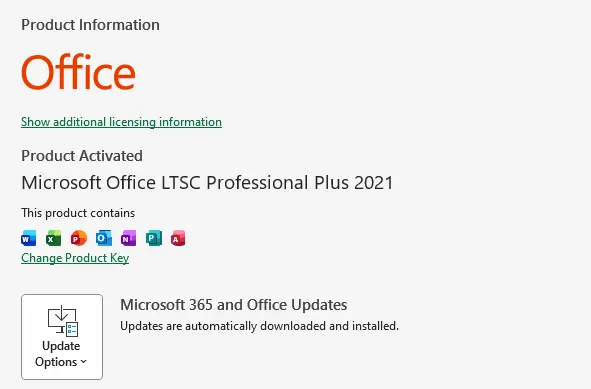Click the Update Options button label
This screenshot has height=389, width=591.
point(61,354)
